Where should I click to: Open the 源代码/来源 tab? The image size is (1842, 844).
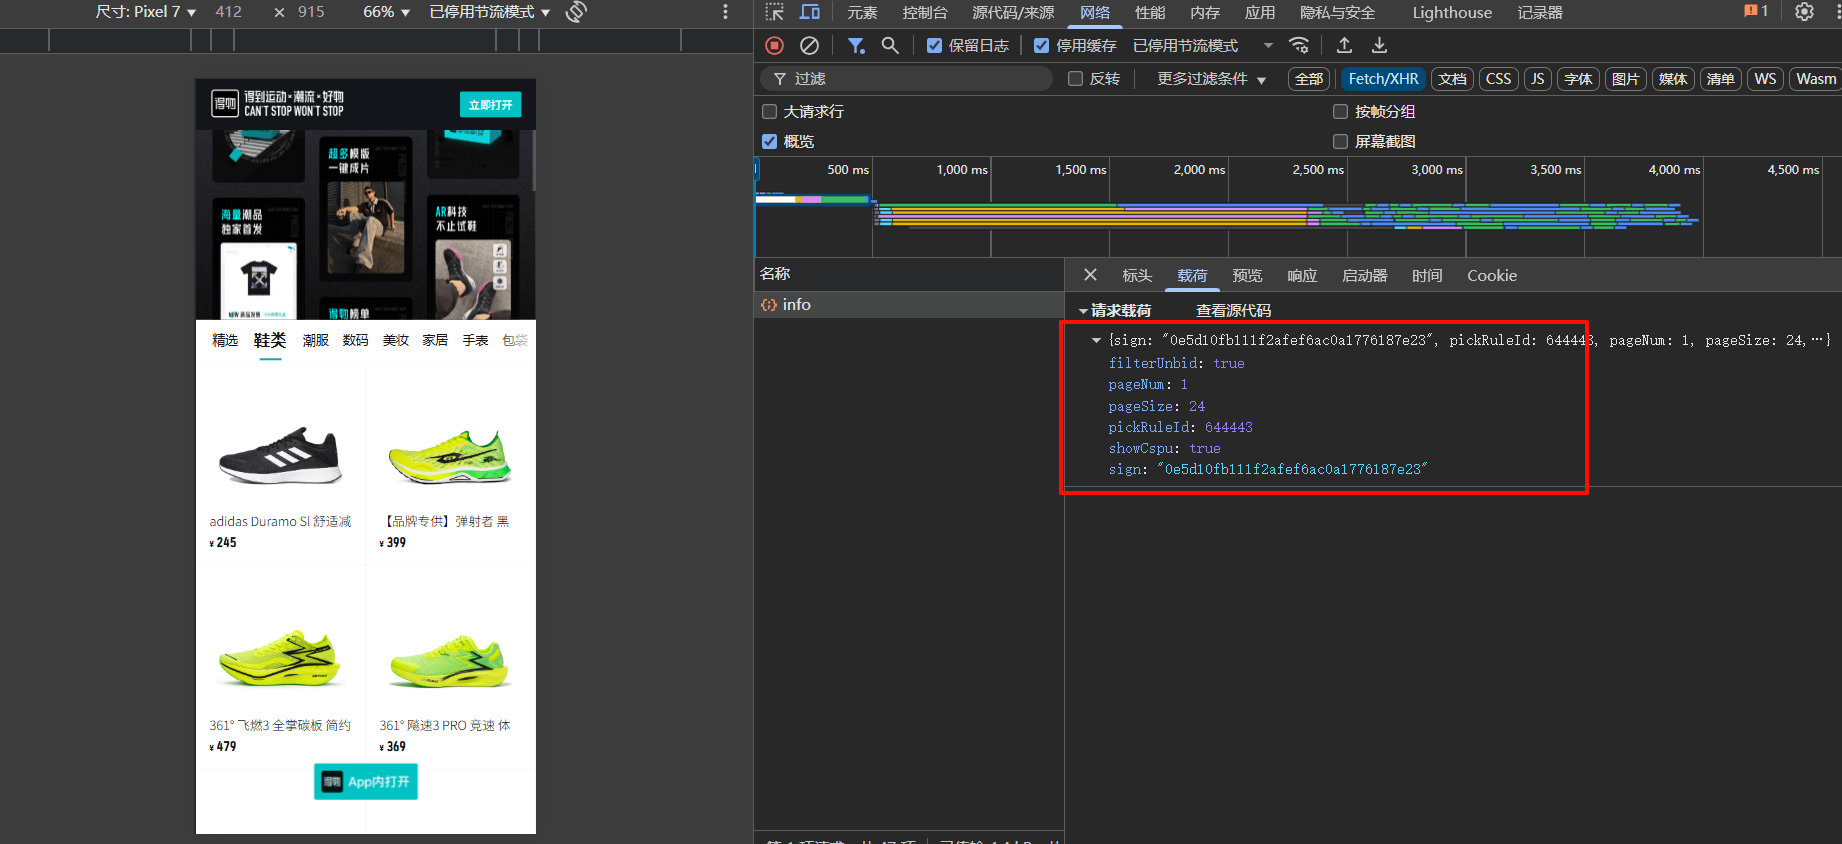[x=1013, y=12]
